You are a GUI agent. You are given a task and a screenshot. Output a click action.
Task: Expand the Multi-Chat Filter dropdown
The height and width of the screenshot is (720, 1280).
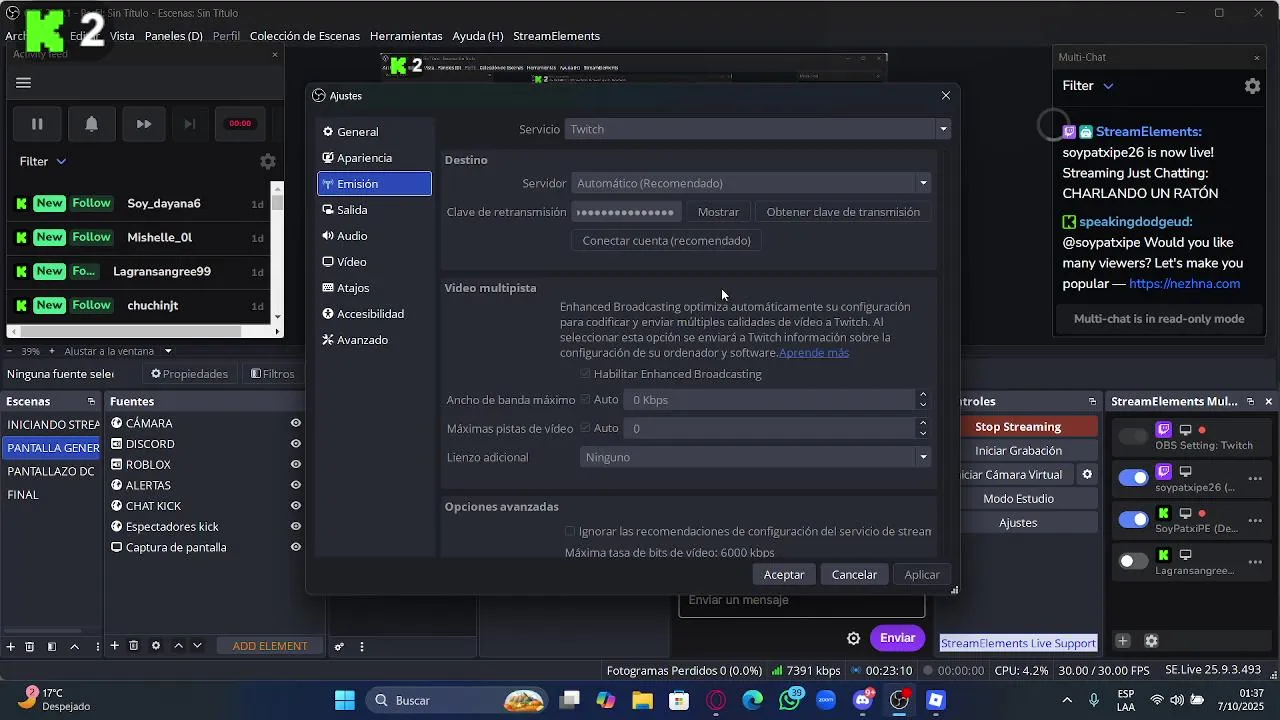click(1088, 86)
